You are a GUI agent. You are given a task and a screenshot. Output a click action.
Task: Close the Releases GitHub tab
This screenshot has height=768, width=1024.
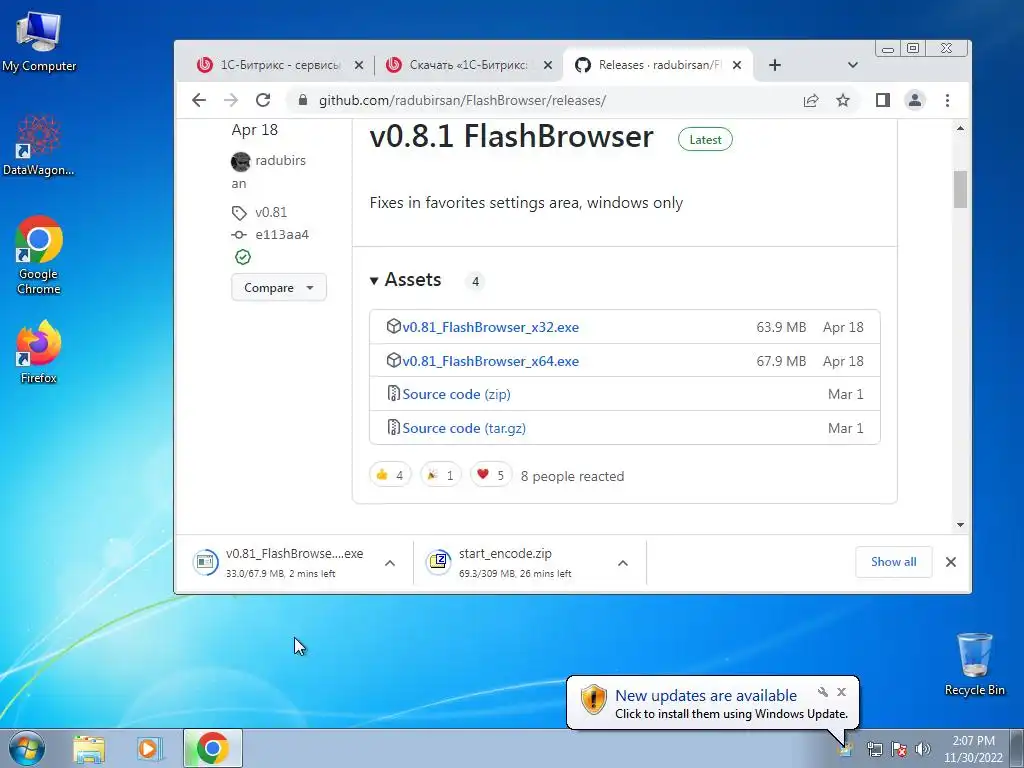737,65
